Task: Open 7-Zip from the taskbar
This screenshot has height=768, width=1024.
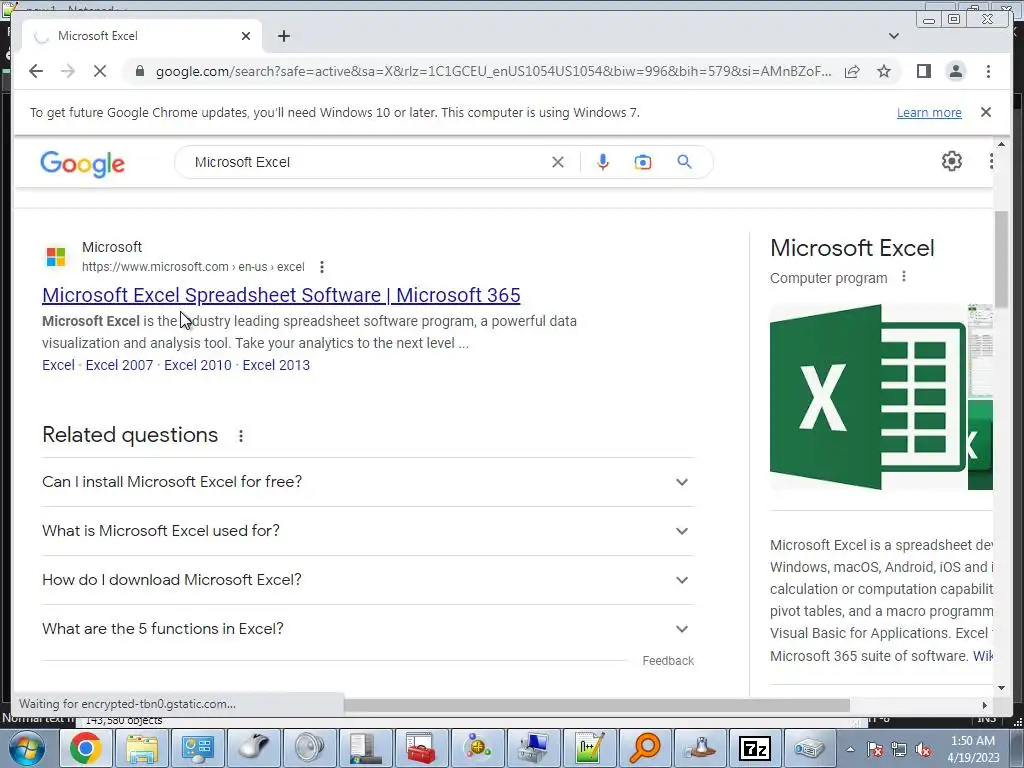Action: click(755, 748)
